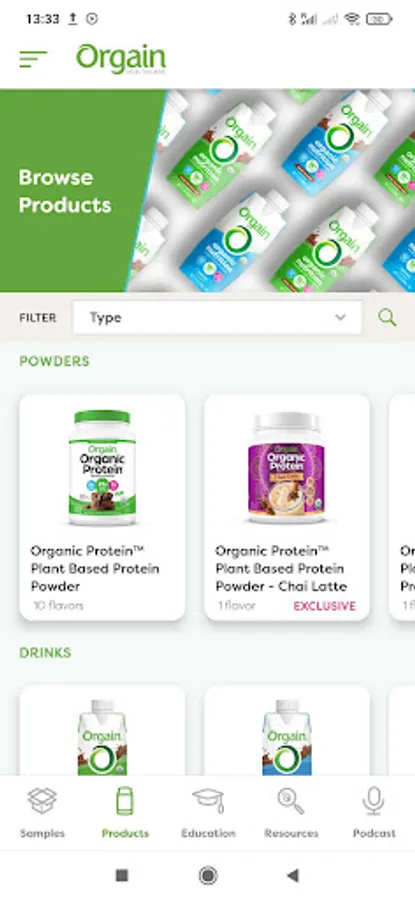
Task: Tap the search magnifier icon
Action: click(x=387, y=317)
